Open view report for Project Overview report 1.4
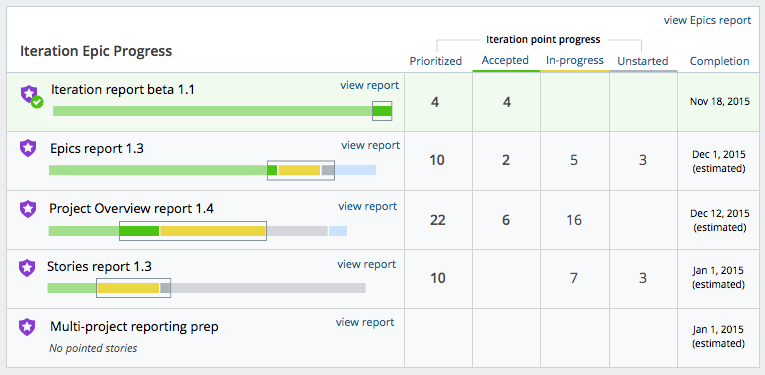Viewport: 765px width, 375px height. coord(367,206)
